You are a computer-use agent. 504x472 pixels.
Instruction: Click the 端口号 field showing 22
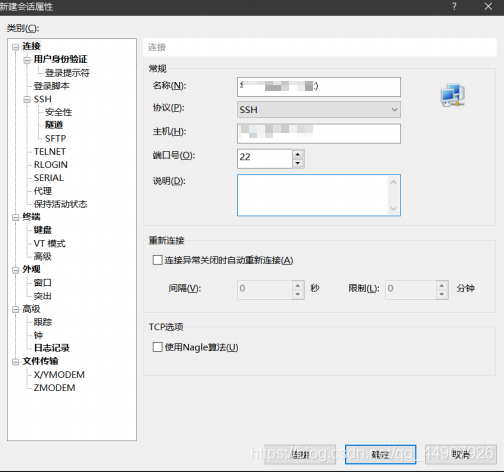(265, 159)
